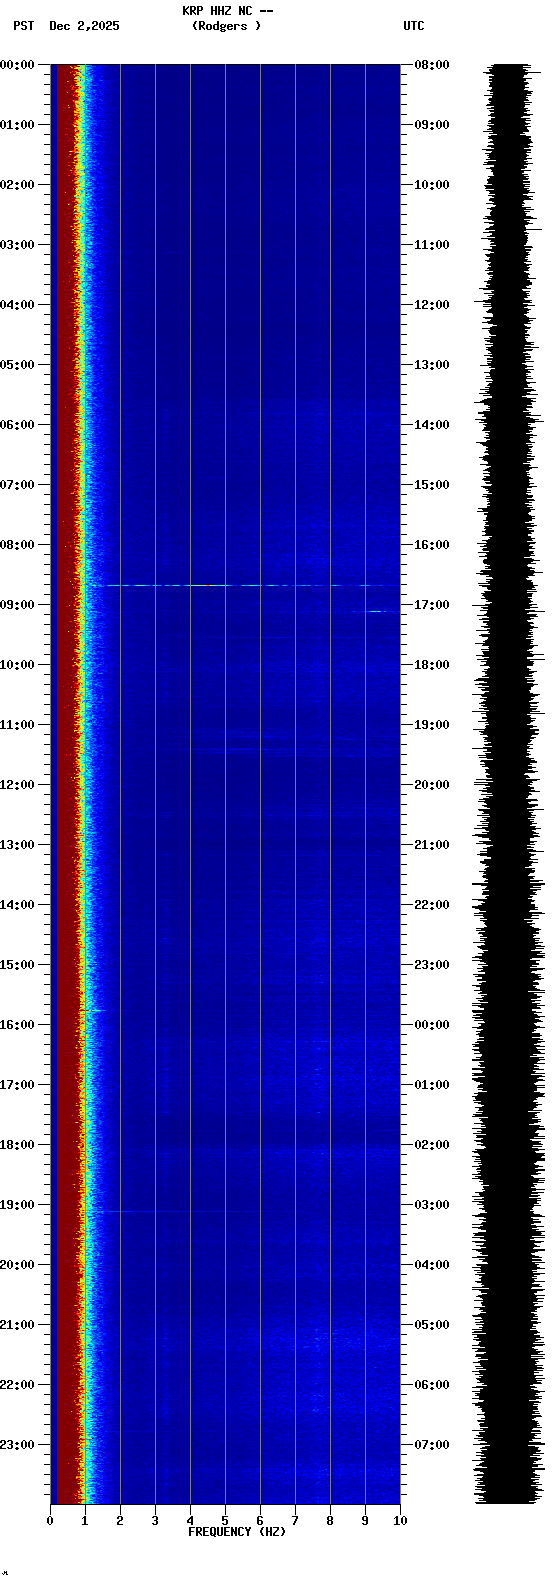Viewport: 552px width, 1584px height.
Task: Click the 'PST' timezone label
Action: click(23, 26)
